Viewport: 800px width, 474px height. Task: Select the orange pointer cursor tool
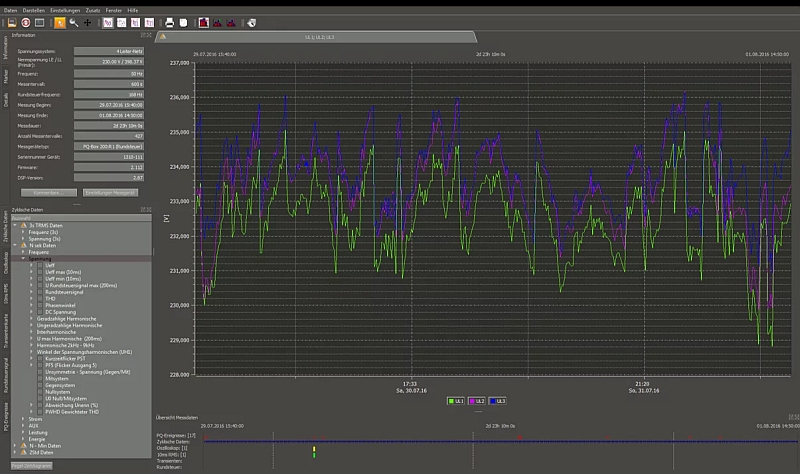pos(60,23)
